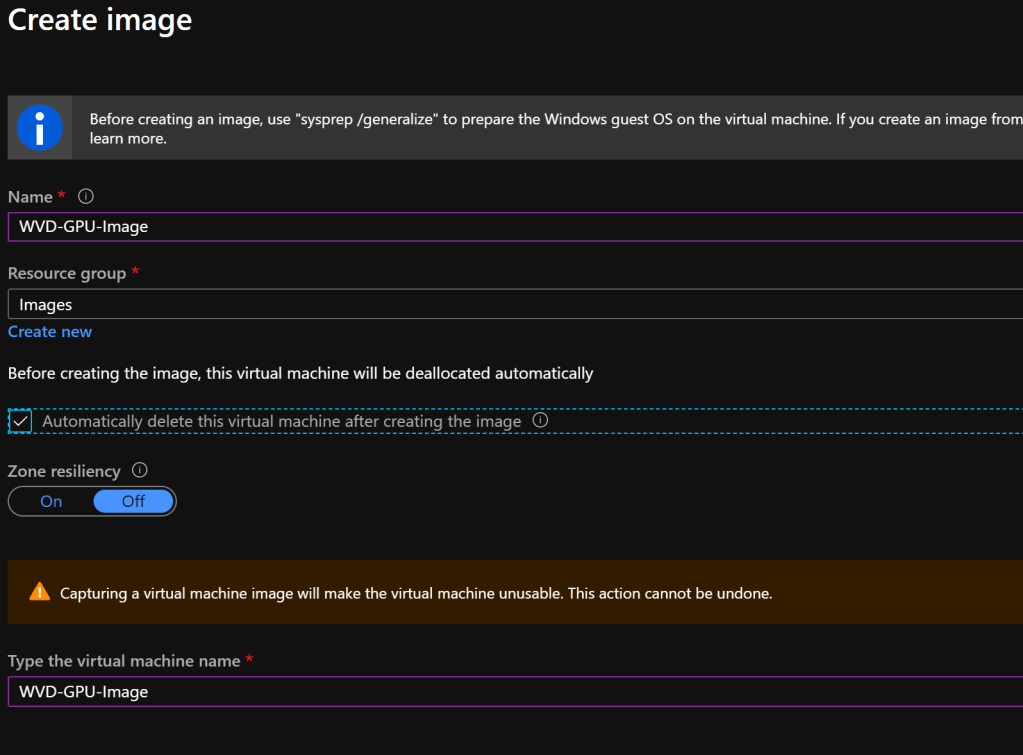The image size is (1023, 755).
Task: Click the Name input field
Action: tap(514, 227)
